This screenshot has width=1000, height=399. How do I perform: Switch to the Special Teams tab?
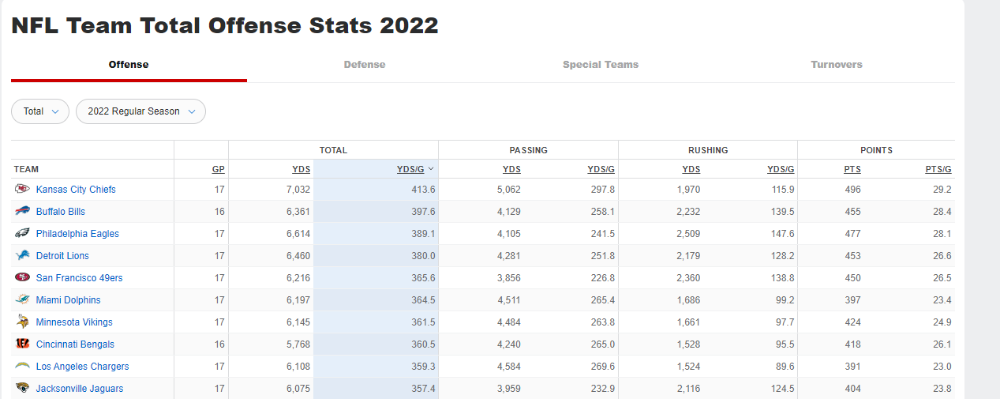pos(600,64)
